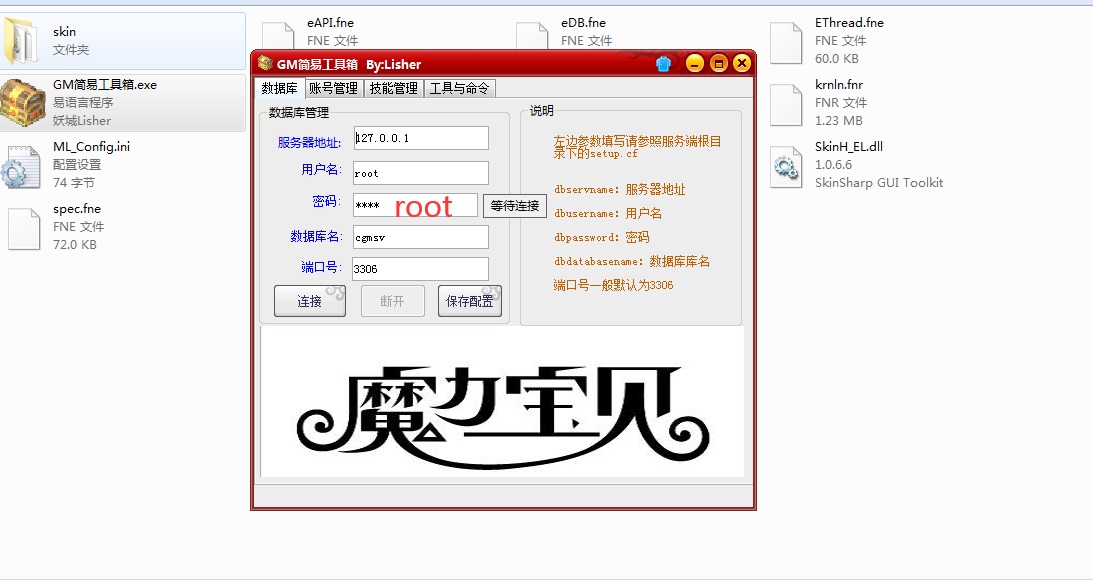Screen dimensions: 1093x580
Task: Click the eDB.fne file name
Action: pos(583,22)
